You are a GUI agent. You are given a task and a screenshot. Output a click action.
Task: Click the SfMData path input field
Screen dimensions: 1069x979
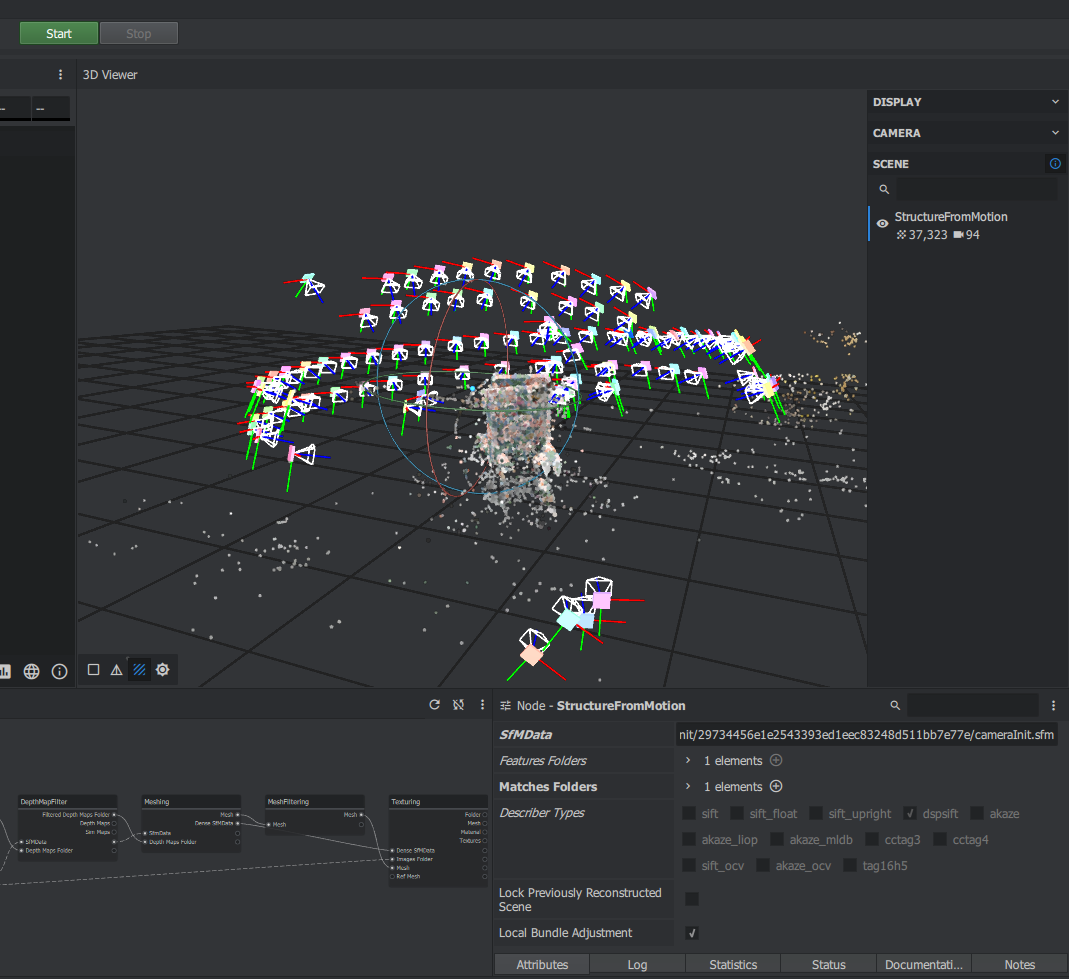(x=866, y=735)
